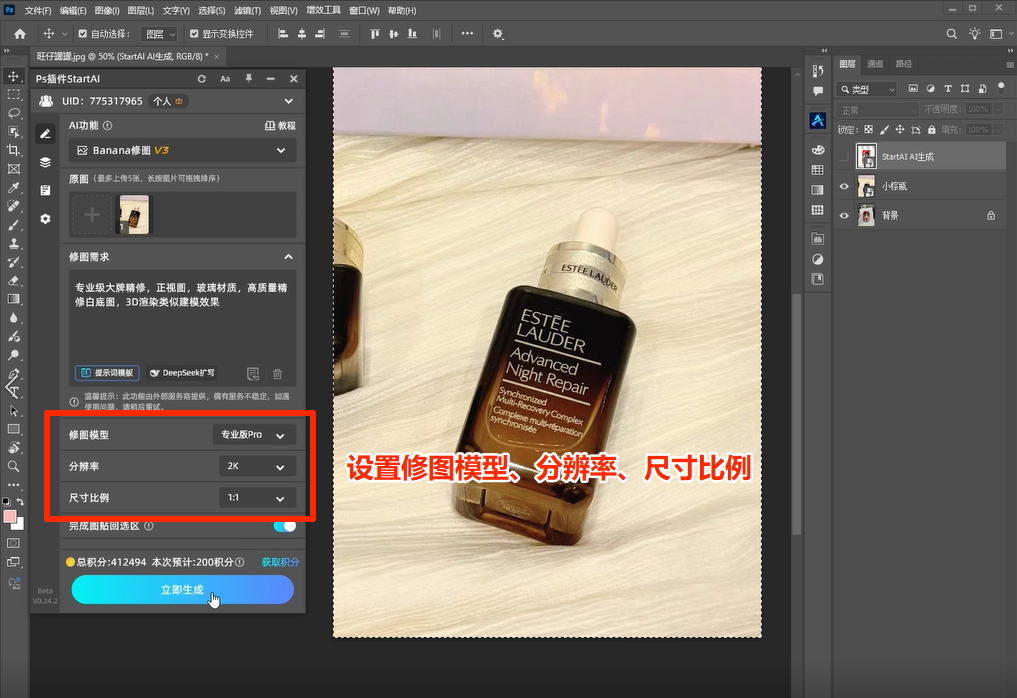
Task: Open the 文件(F) menu
Action: (x=38, y=10)
